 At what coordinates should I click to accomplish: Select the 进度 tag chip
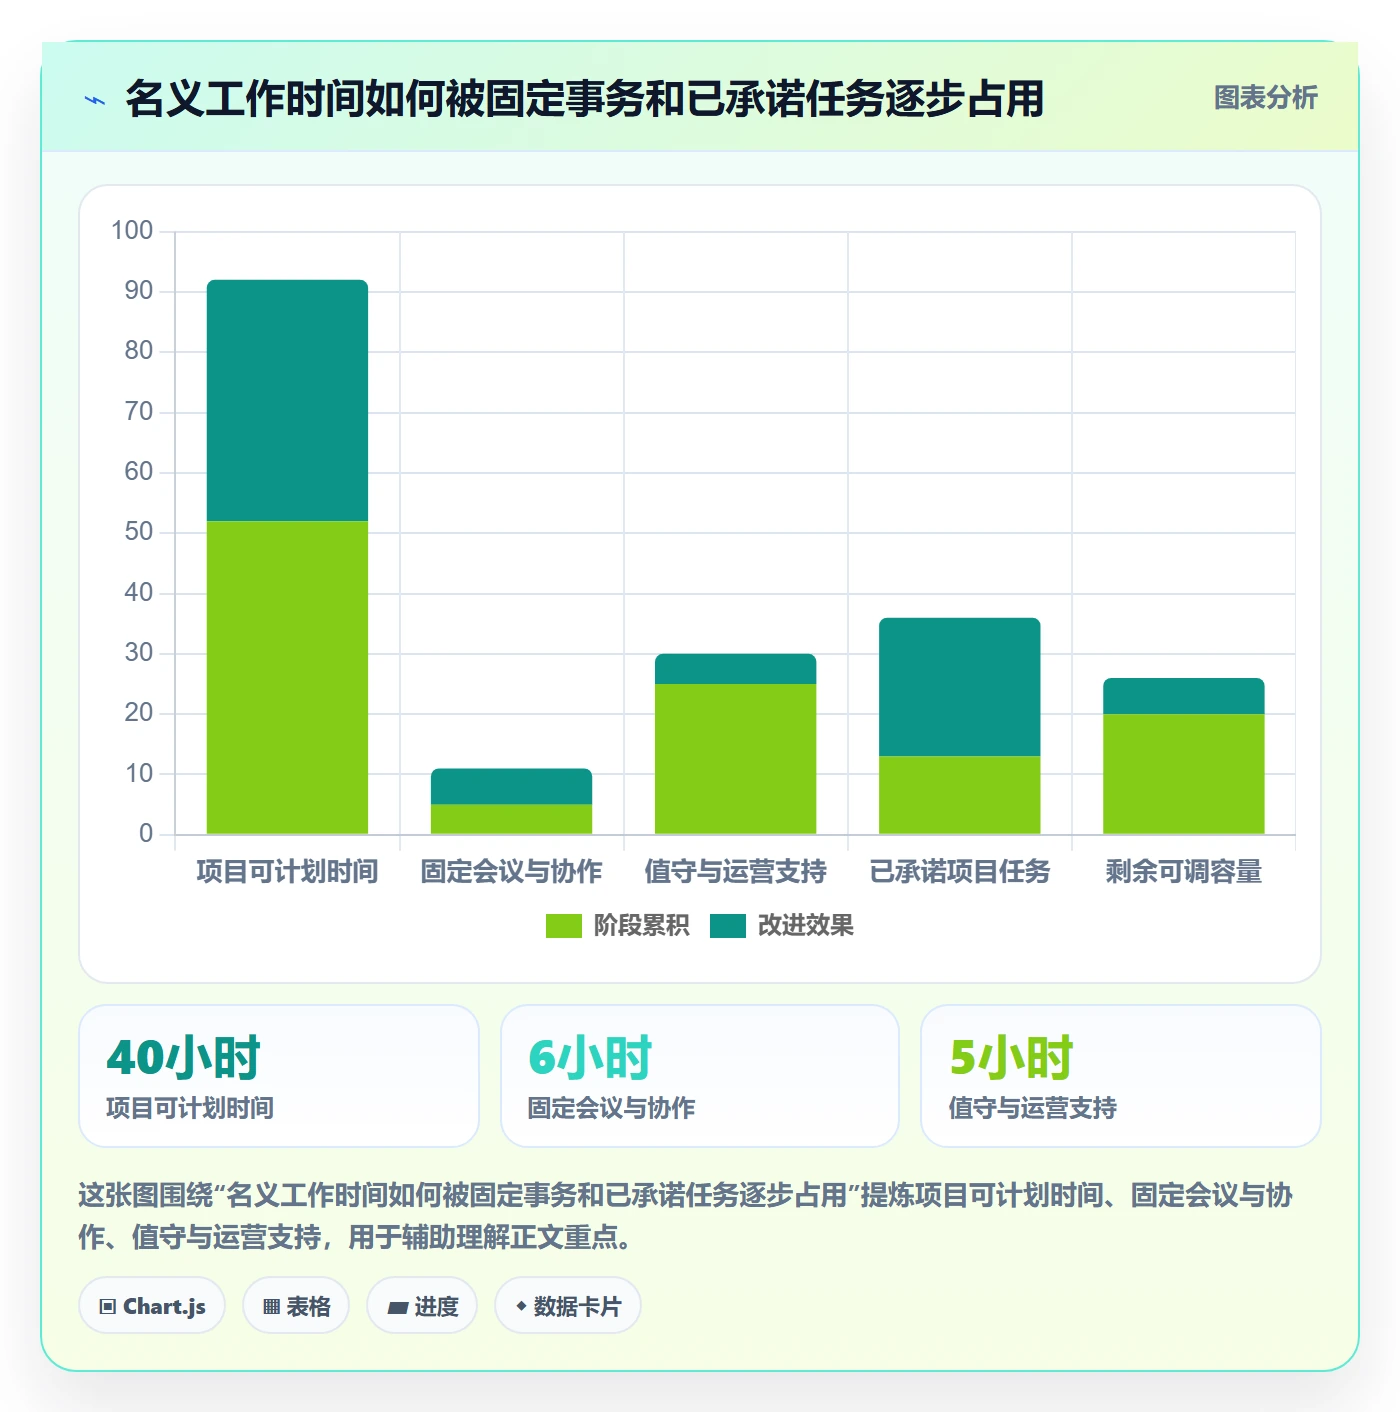(422, 1306)
